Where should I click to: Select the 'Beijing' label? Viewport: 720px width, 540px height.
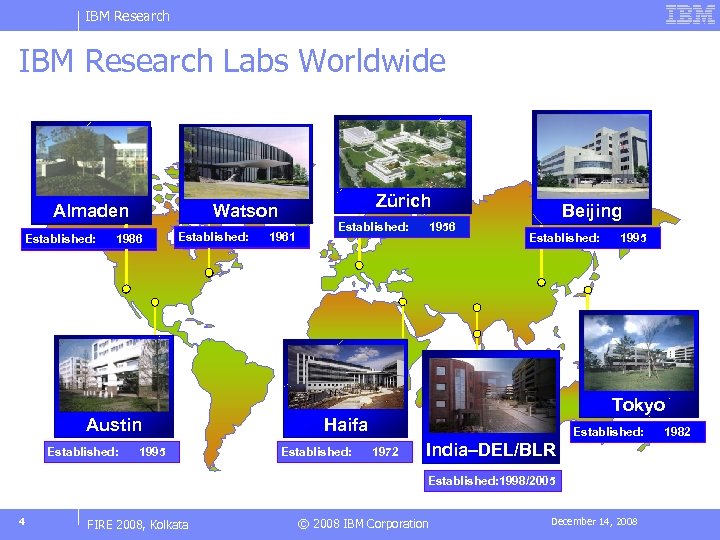click(x=592, y=211)
